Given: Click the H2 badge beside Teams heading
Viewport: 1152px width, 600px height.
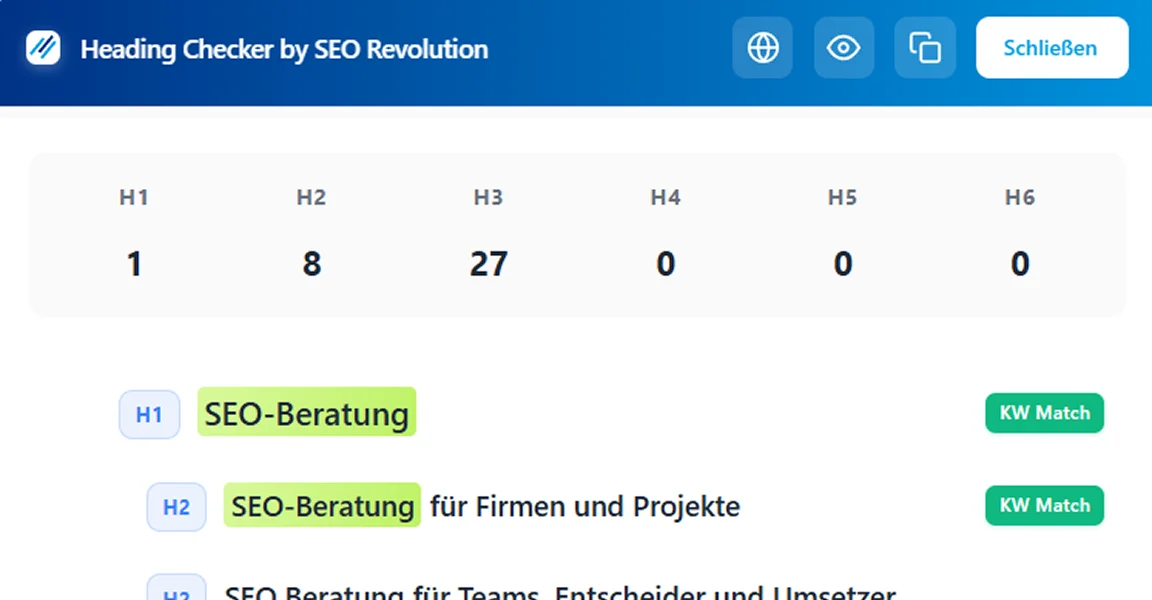Looking at the screenshot, I should pyautogui.click(x=176, y=592).
